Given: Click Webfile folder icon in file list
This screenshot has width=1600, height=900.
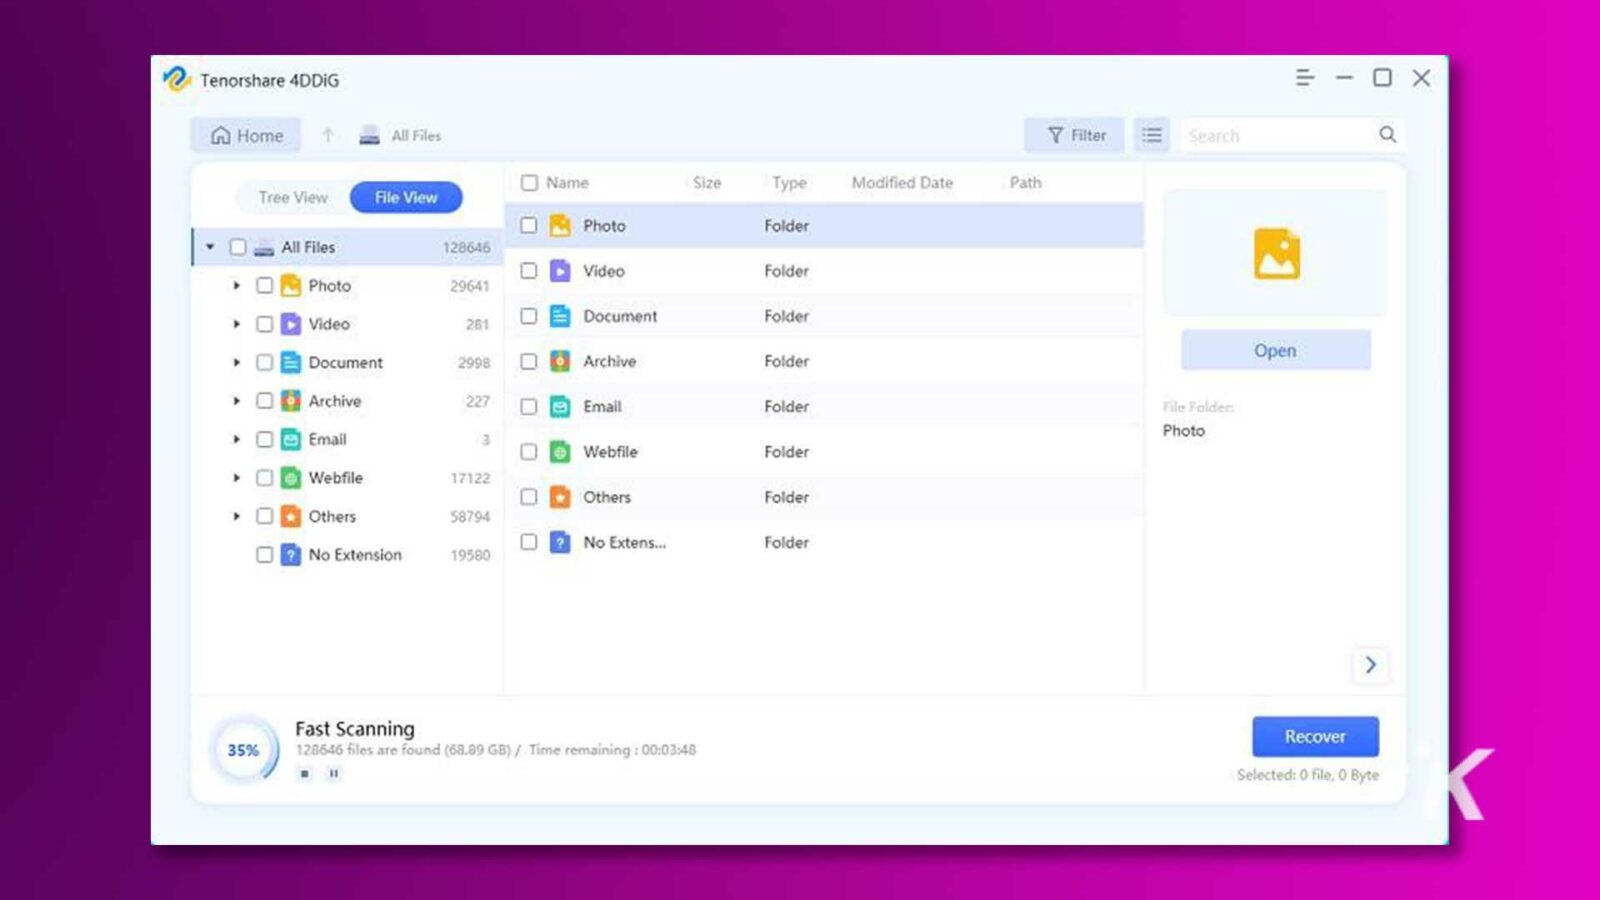Looking at the screenshot, I should 561,452.
